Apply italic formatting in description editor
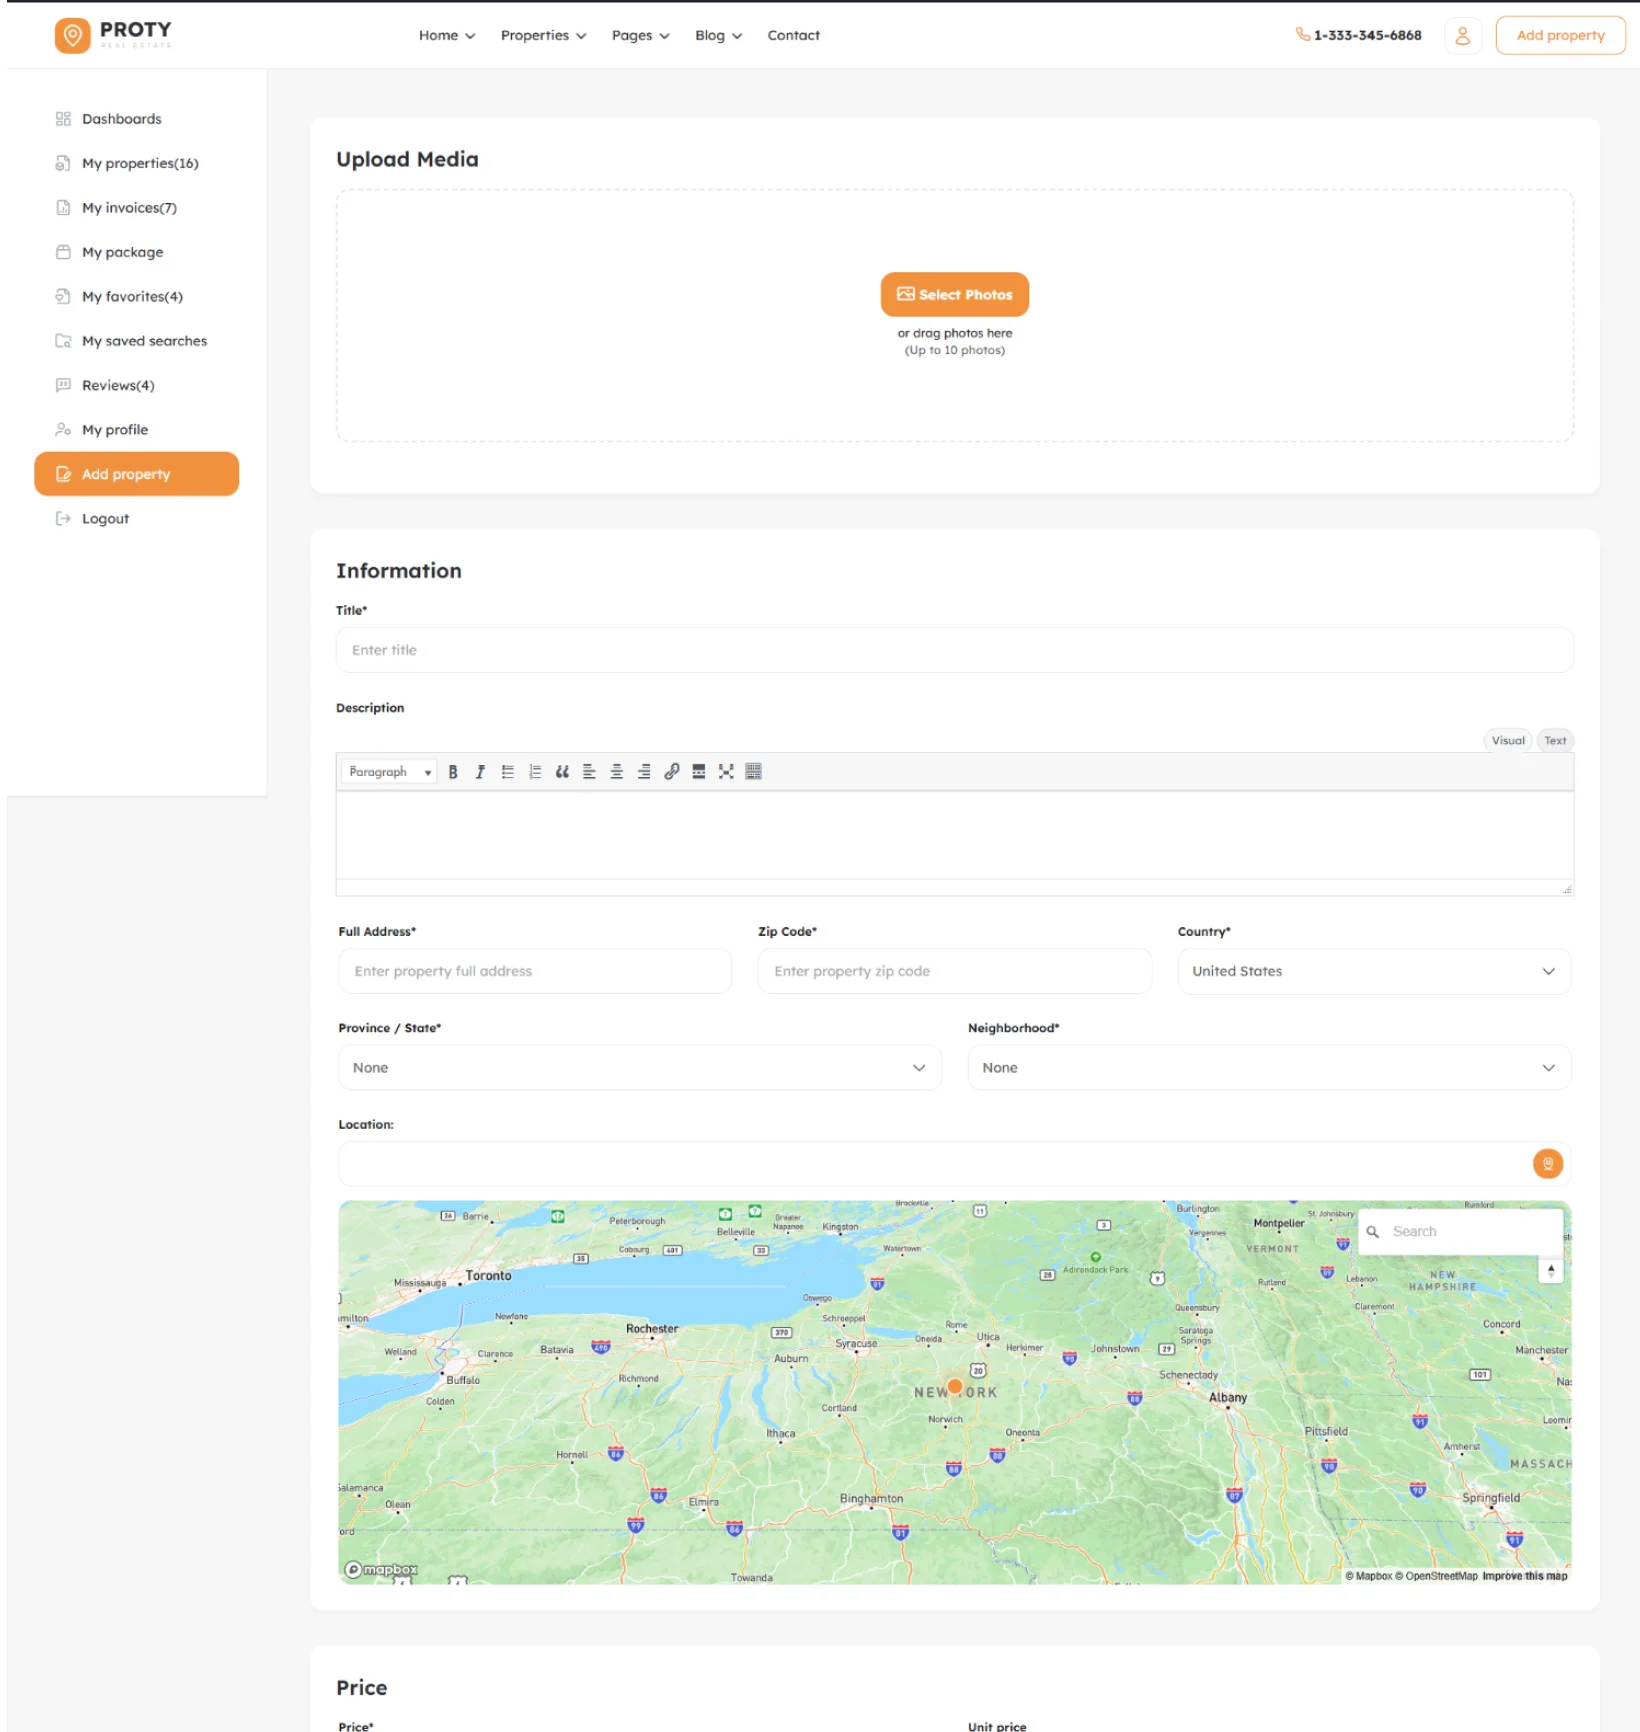The image size is (1640, 1732). pyautogui.click(x=480, y=772)
